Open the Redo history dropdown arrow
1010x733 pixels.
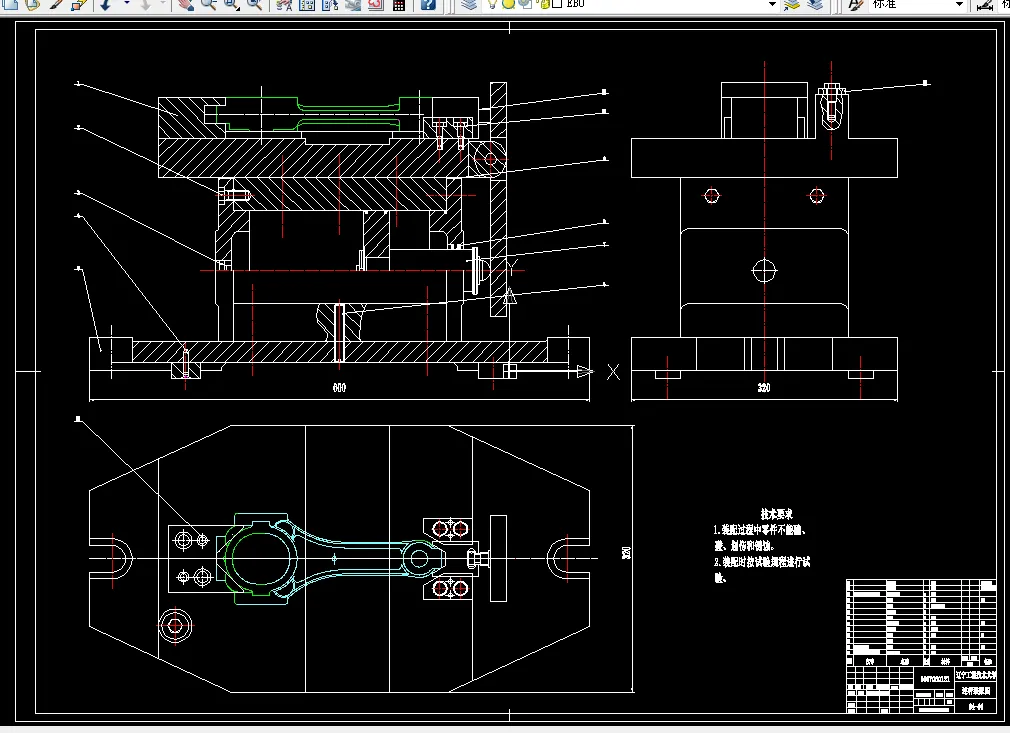(x=163, y=5)
